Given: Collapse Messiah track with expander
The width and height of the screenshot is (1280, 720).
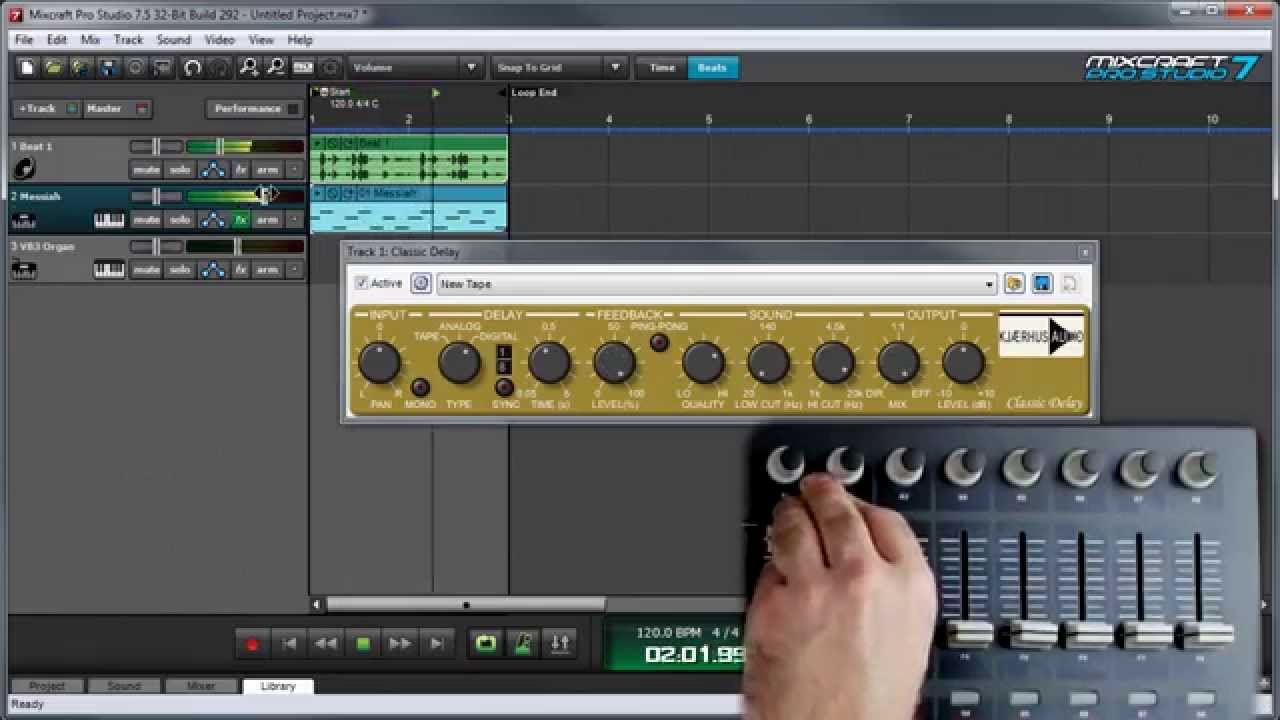Looking at the screenshot, I should pos(295,220).
